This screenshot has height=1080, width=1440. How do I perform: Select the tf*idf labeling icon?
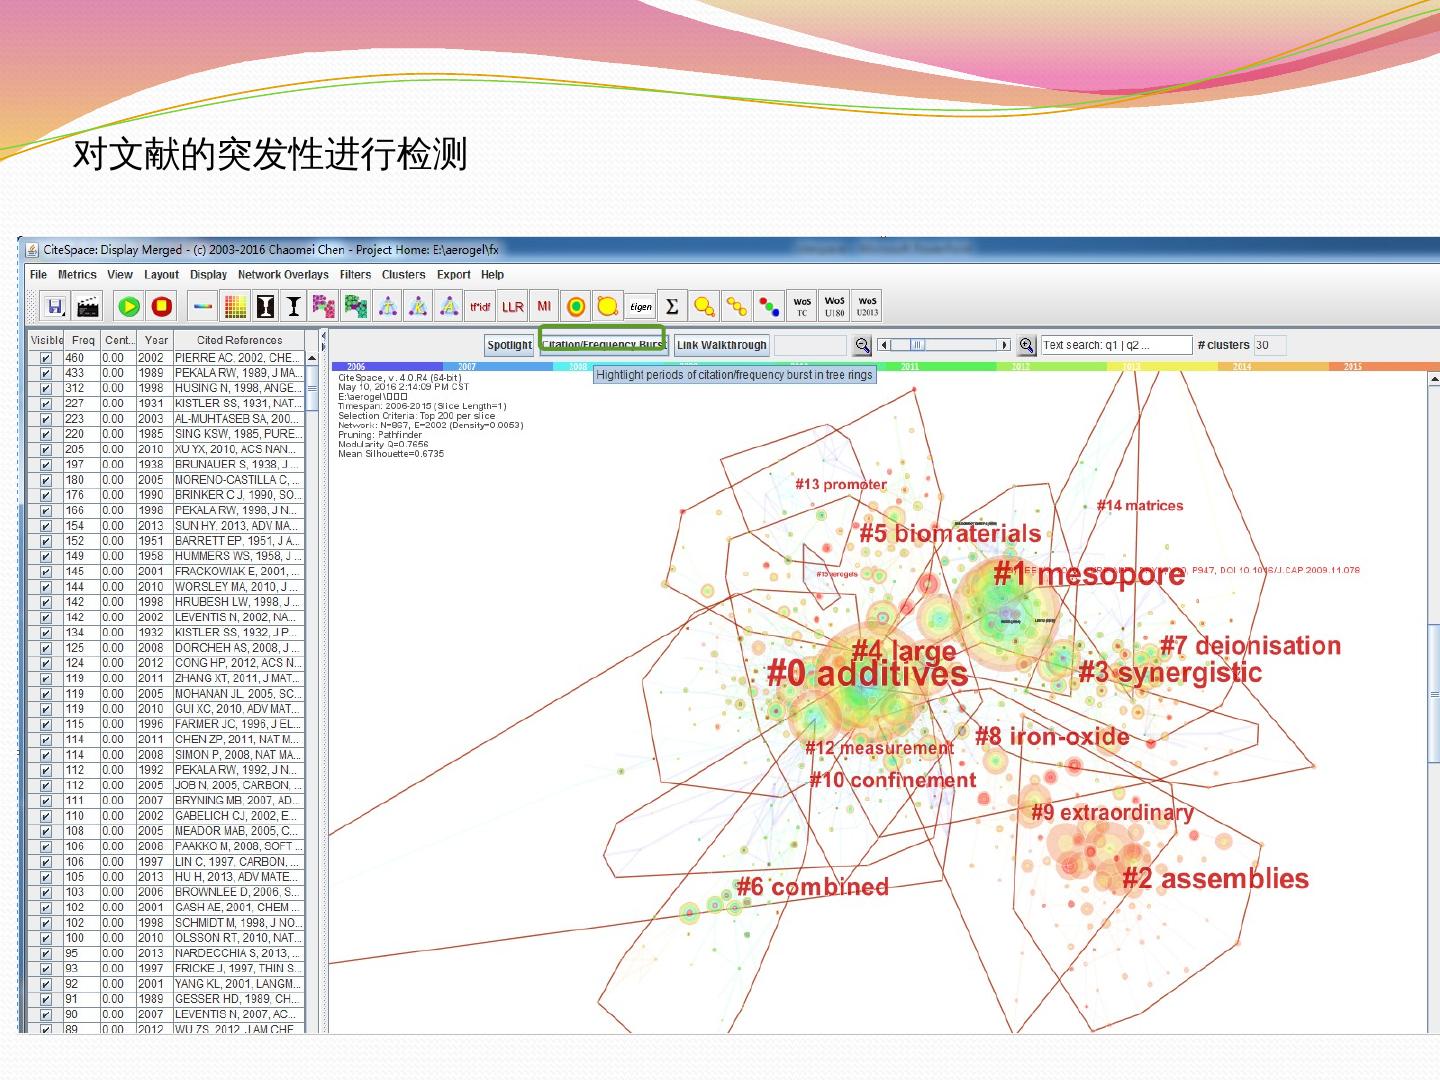point(481,306)
